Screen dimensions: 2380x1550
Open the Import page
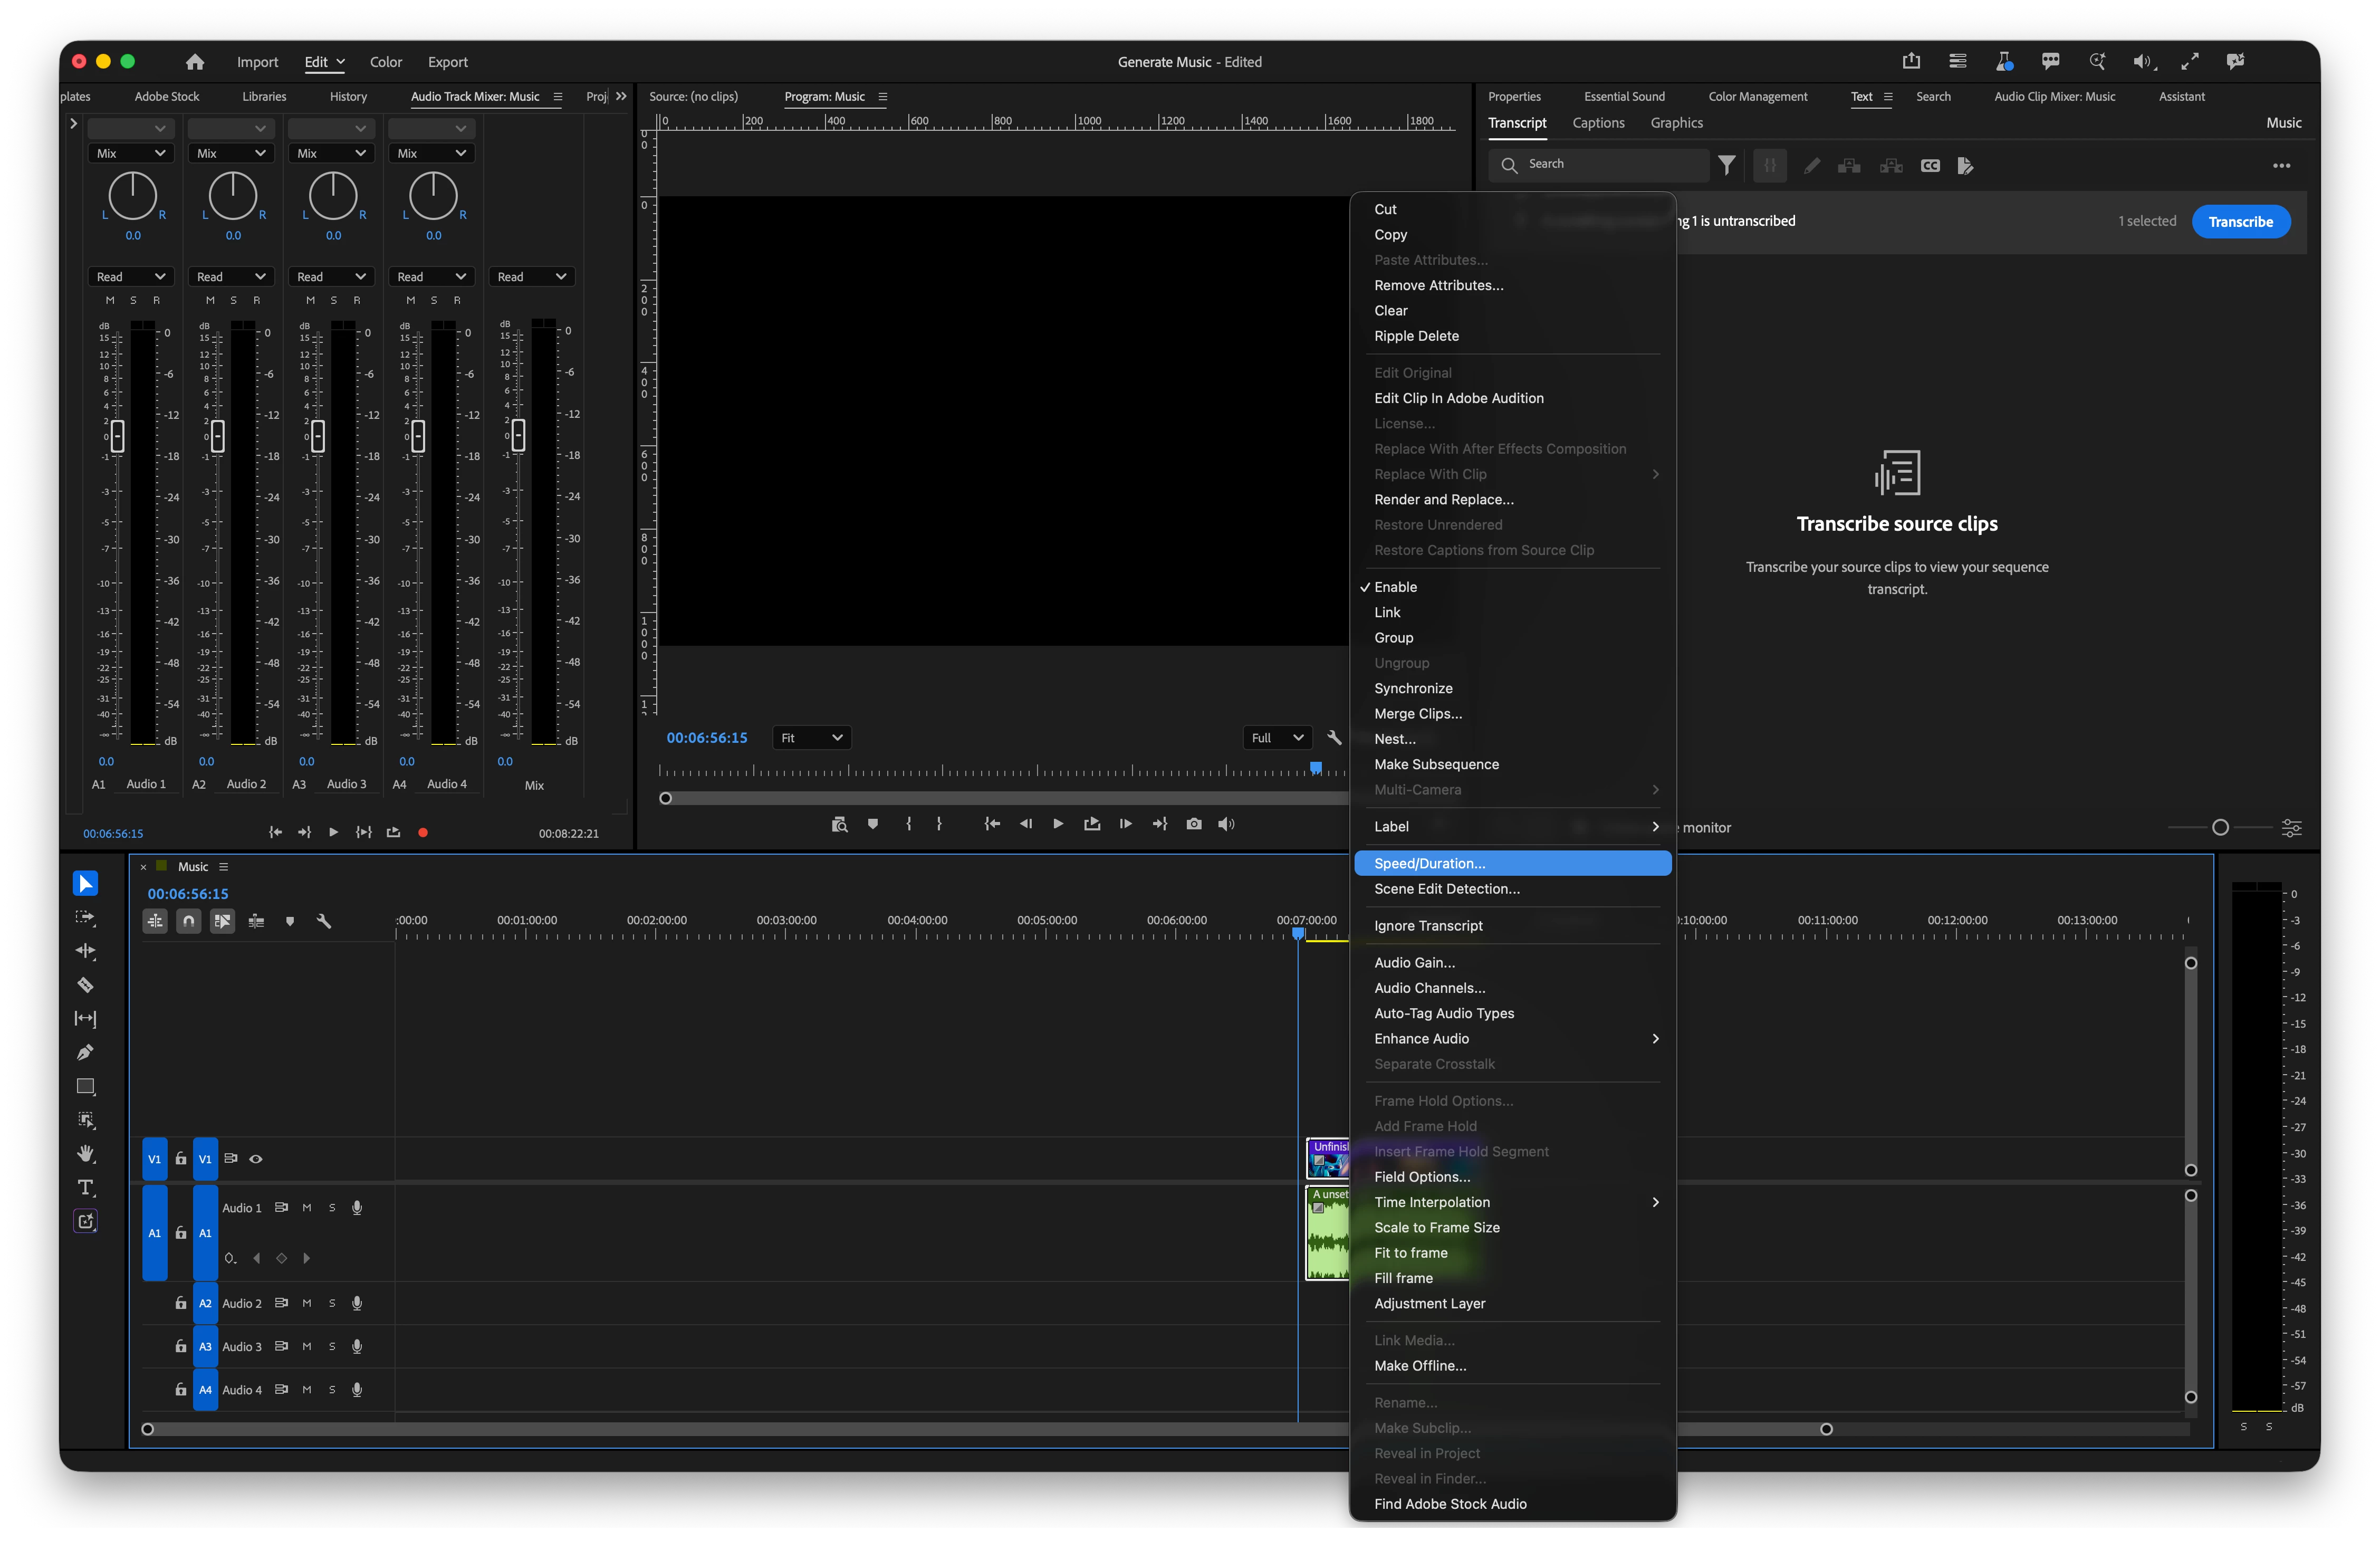tap(257, 62)
